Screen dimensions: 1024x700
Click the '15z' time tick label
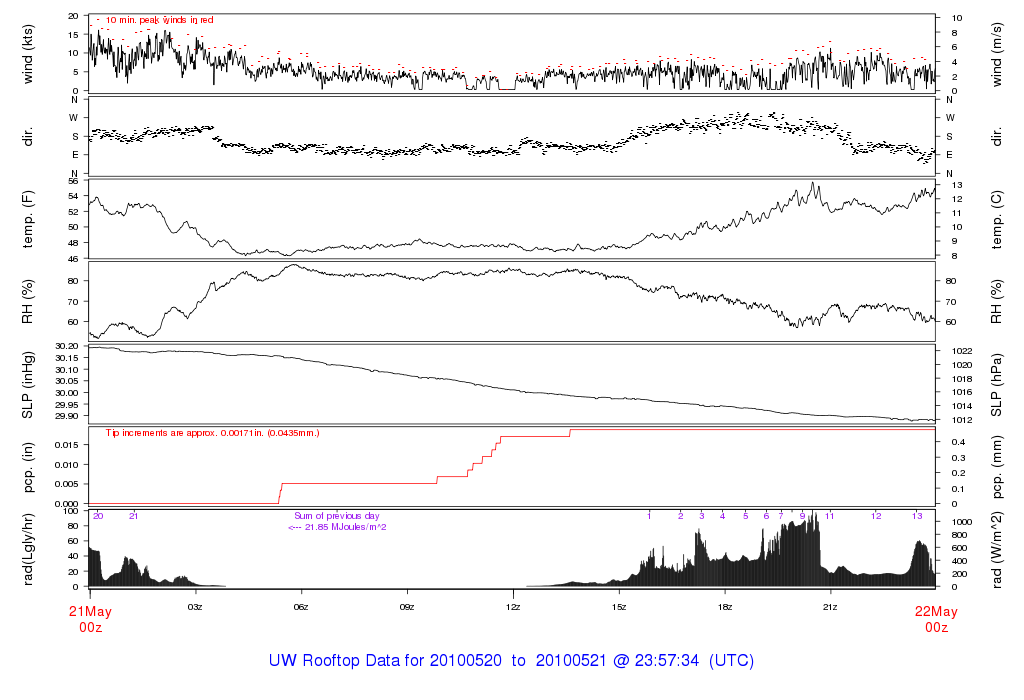[618, 607]
